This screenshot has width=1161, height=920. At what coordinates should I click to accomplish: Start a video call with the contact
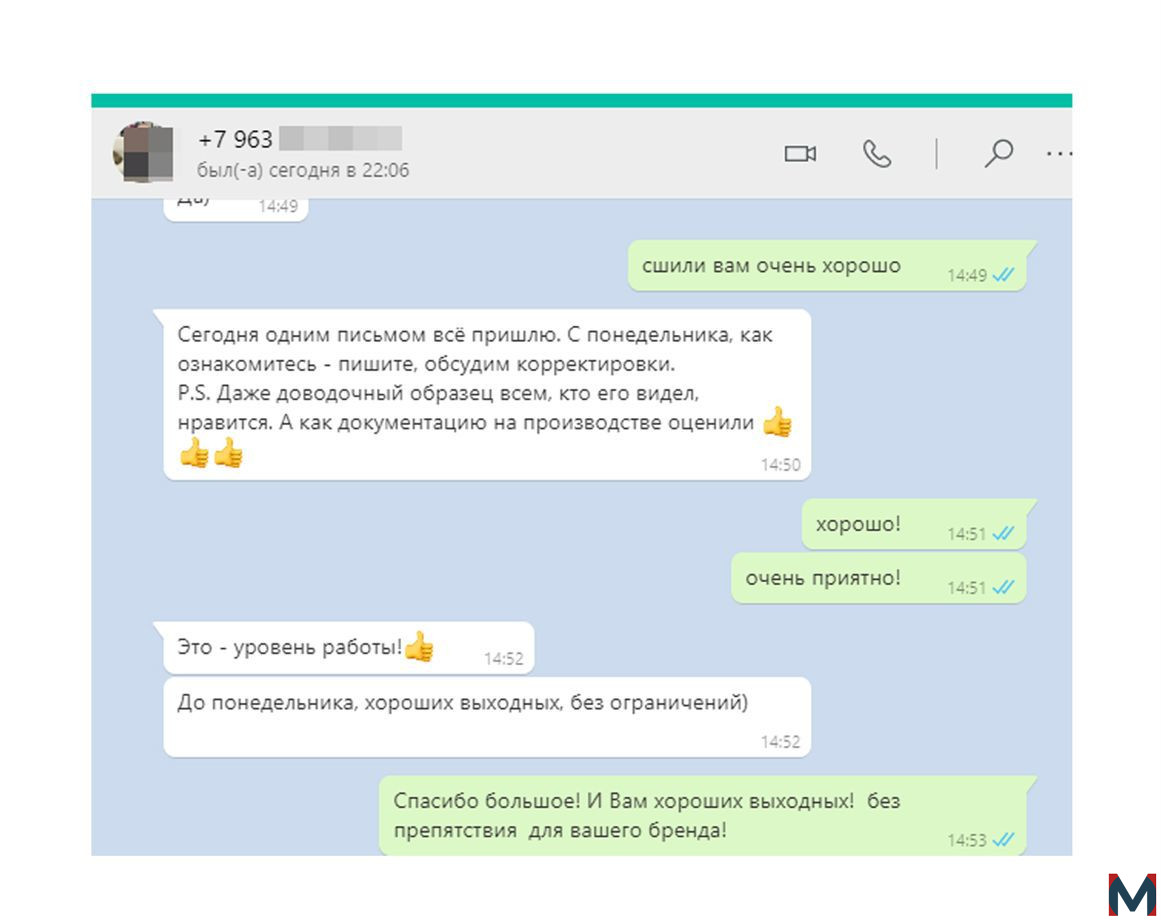click(x=800, y=153)
